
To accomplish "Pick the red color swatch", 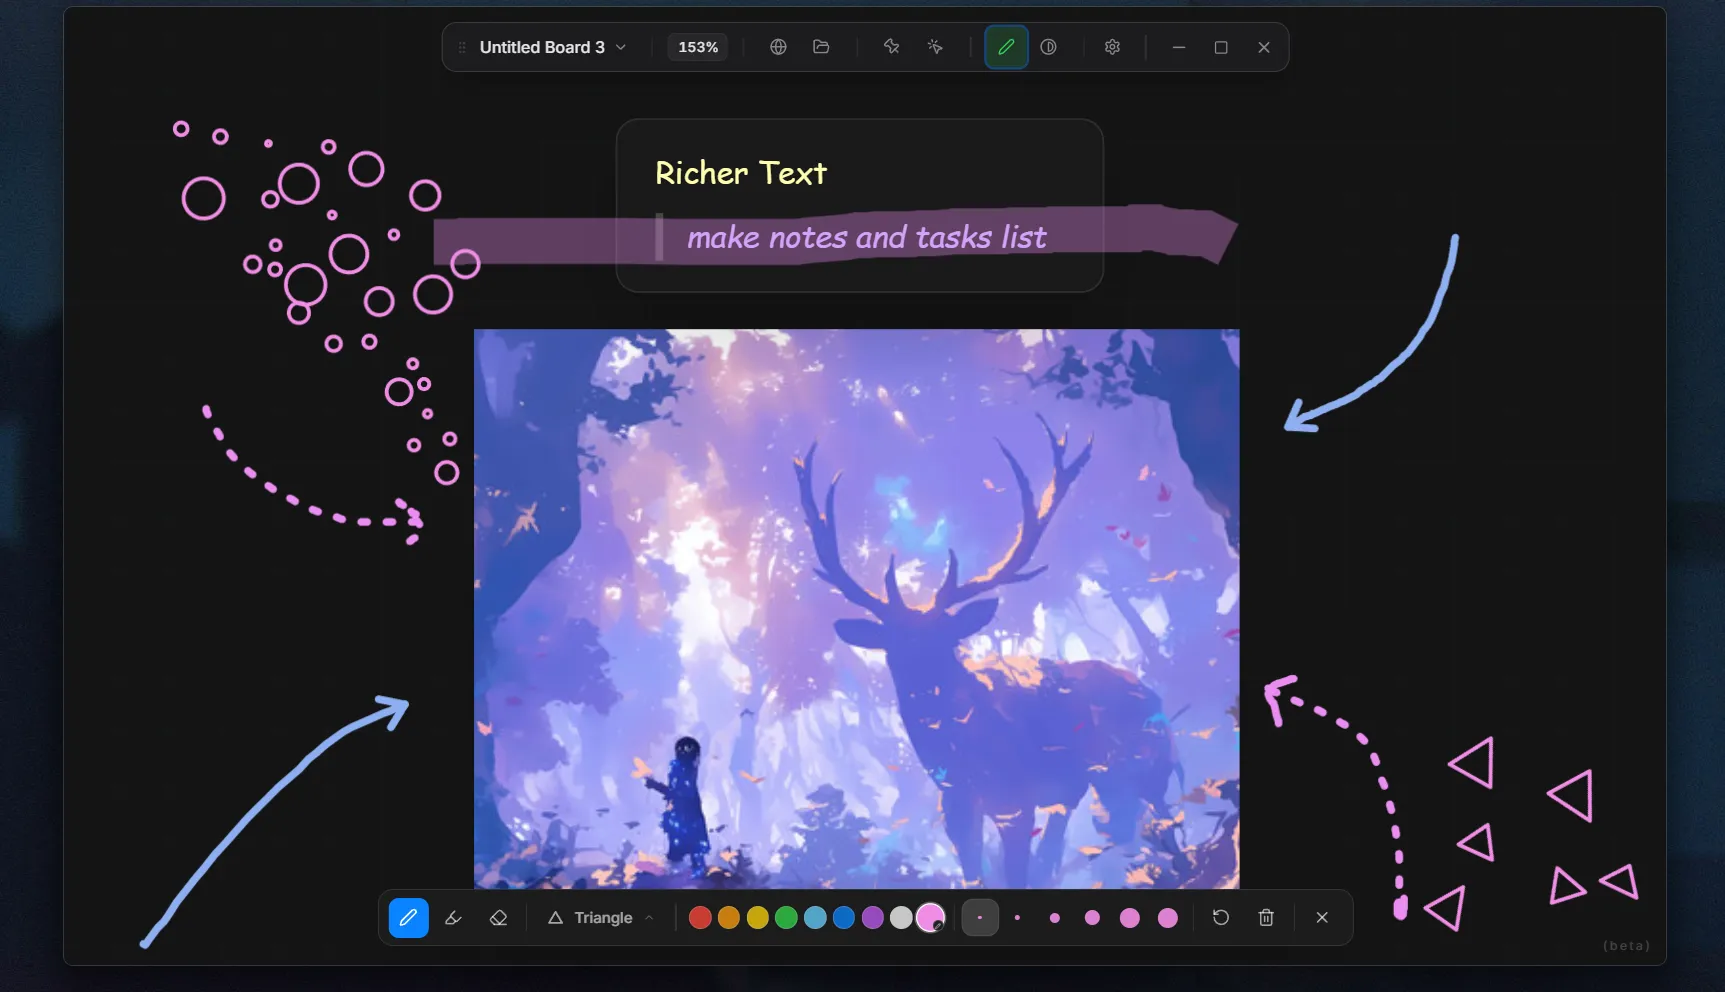I will pyautogui.click(x=700, y=918).
